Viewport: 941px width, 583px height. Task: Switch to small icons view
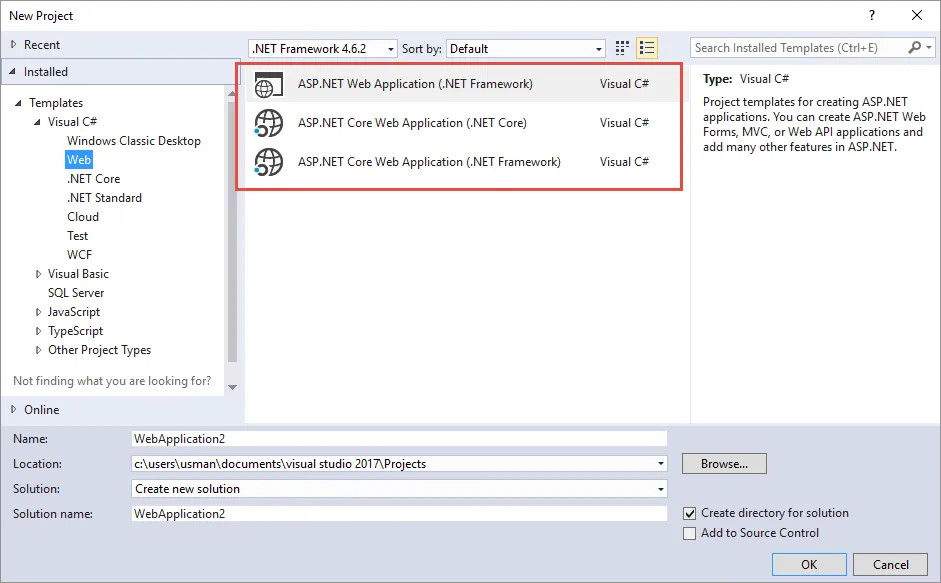[622, 48]
